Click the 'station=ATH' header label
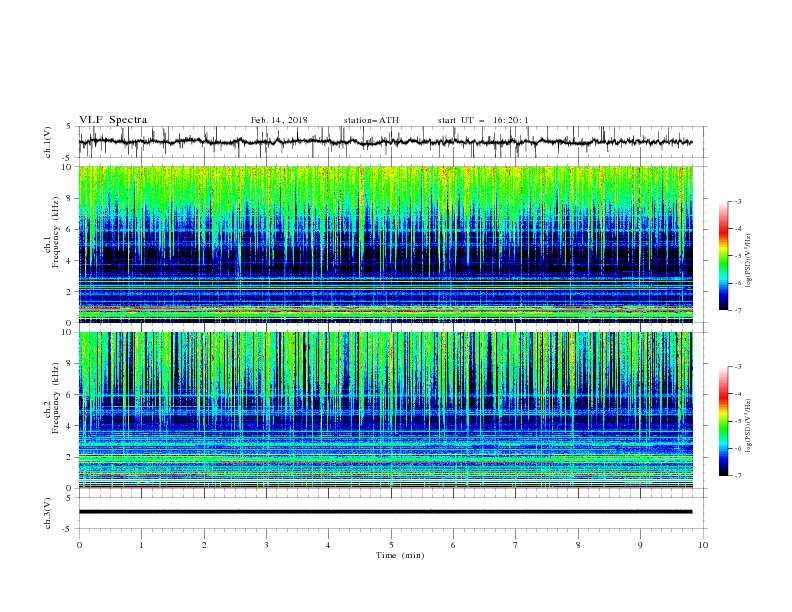Screen dimensions: 792x612 pyautogui.click(x=371, y=120)
